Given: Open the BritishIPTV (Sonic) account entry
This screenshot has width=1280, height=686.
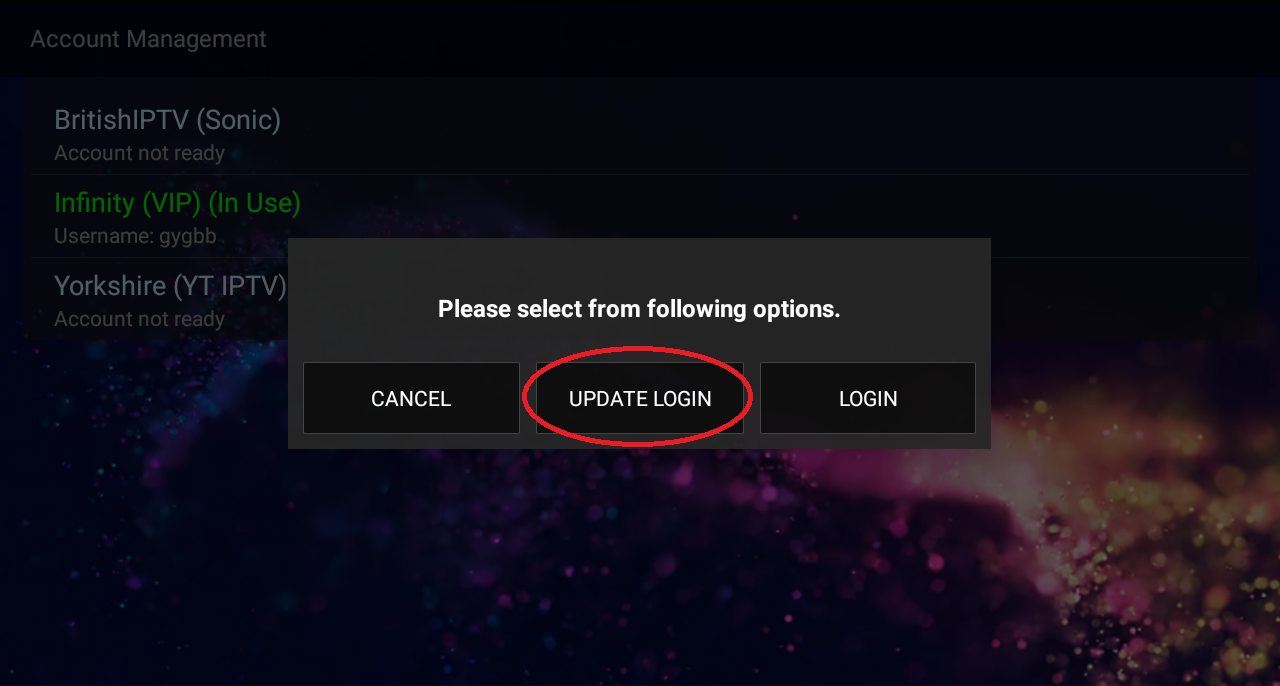Looking at the screenshot, I should 640,134.
